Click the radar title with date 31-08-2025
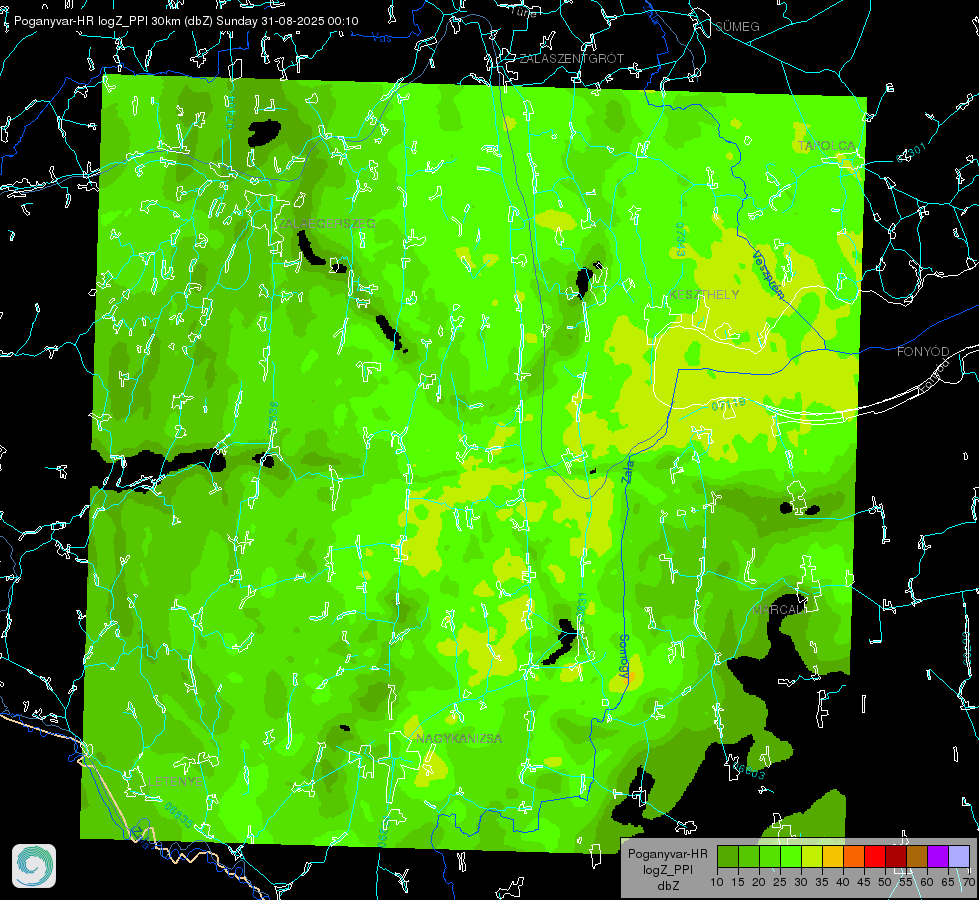979x900 pixels. click(186, 21)
